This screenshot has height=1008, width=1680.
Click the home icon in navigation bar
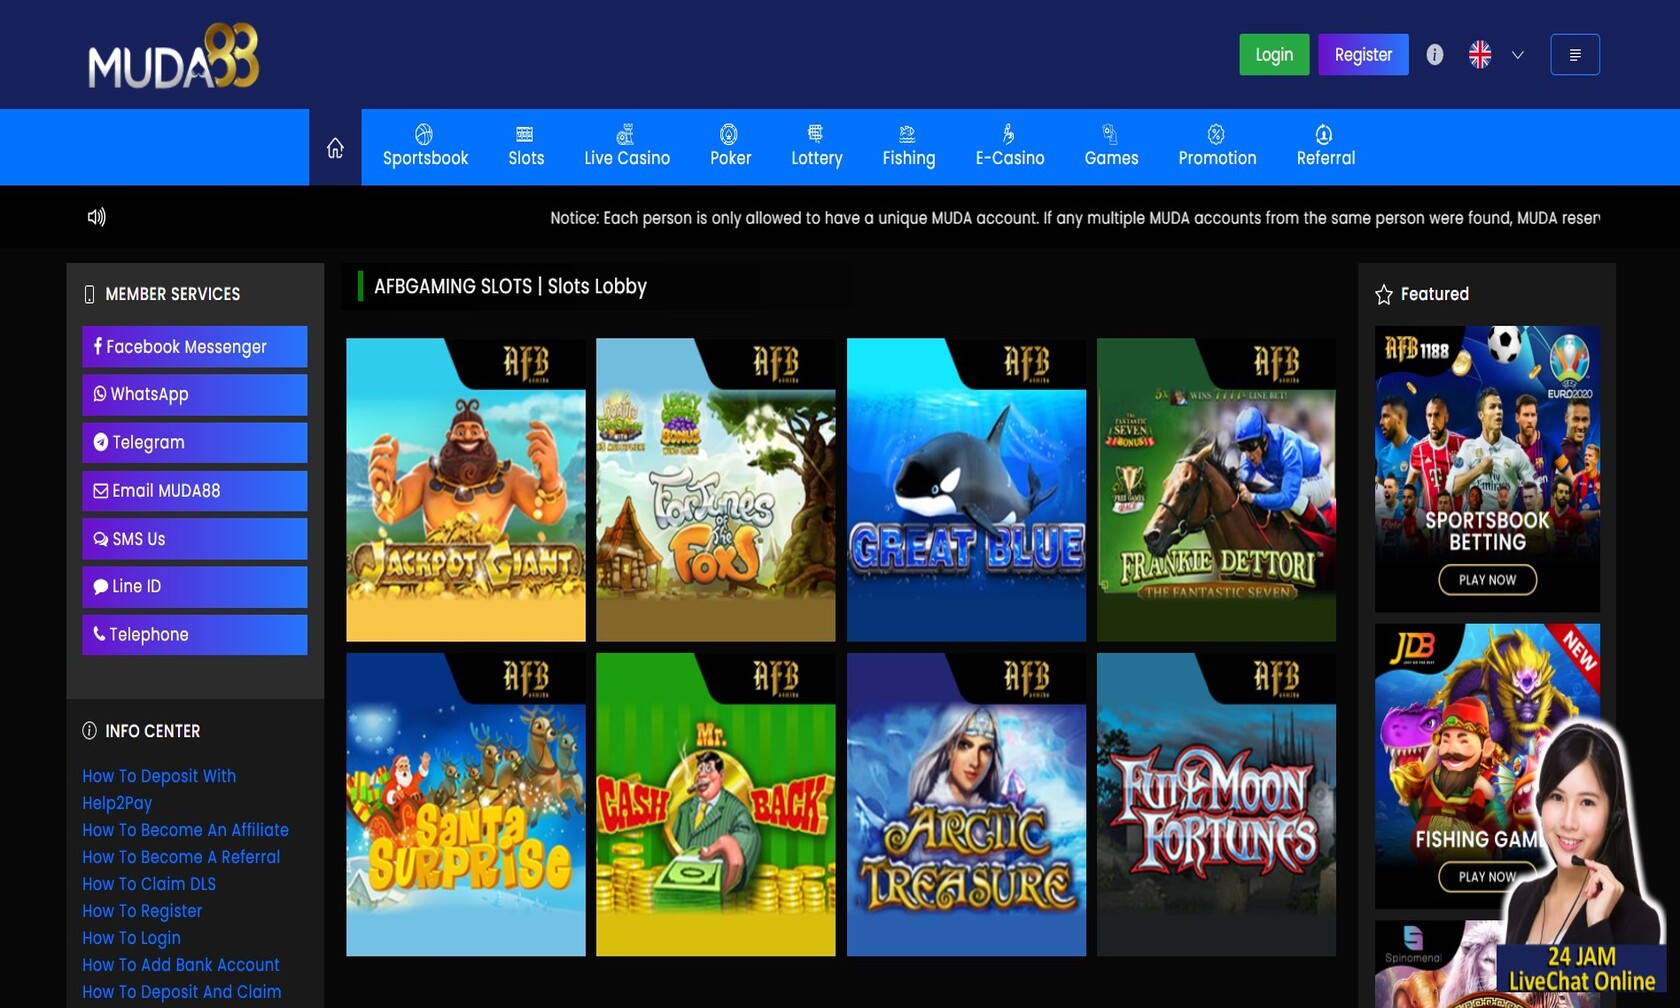coord(335,148)
